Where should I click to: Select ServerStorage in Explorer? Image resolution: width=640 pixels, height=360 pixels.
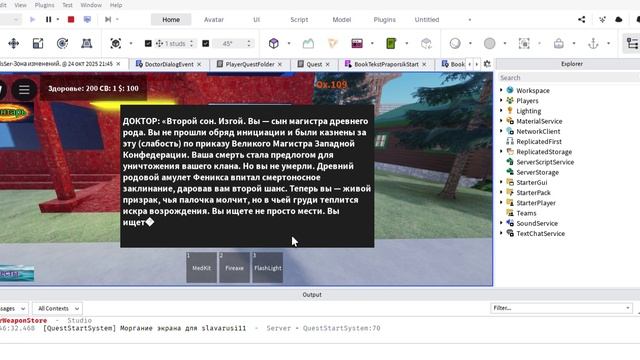coord(538,172)
